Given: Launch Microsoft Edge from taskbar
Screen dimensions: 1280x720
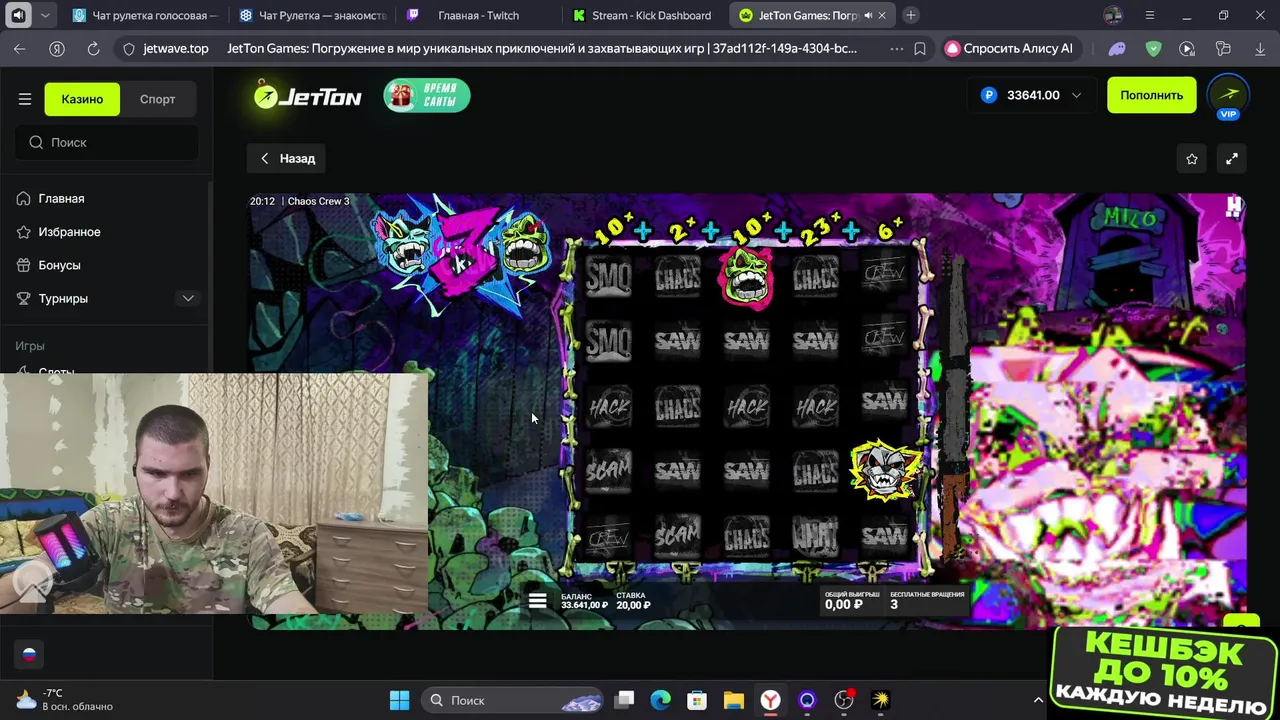Looking at the screenshot, I should tap(661, 700).
